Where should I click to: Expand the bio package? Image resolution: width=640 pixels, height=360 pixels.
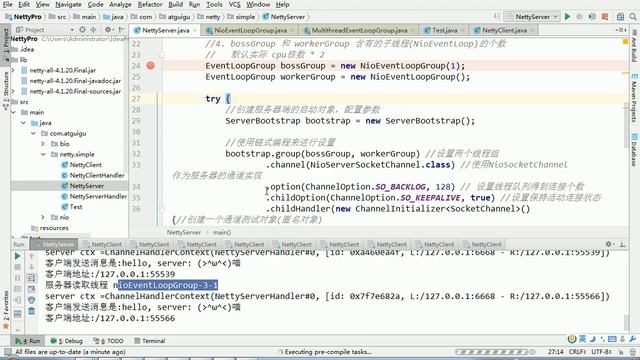(43, 144)
